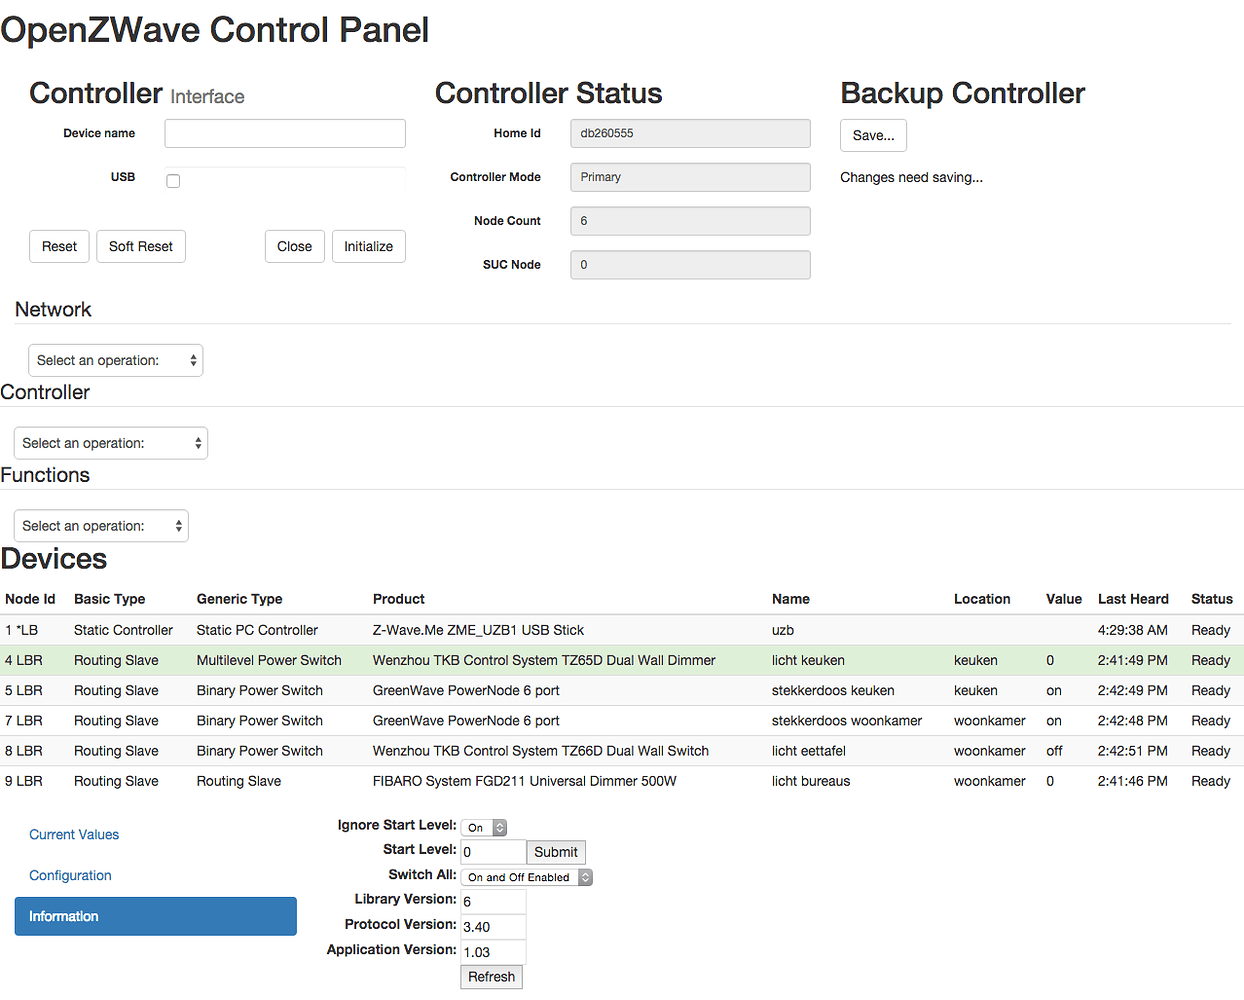The height and width of the screenshot is (1000, 1244).
Task: Submit the Start Level value
Action: point(555,852)
